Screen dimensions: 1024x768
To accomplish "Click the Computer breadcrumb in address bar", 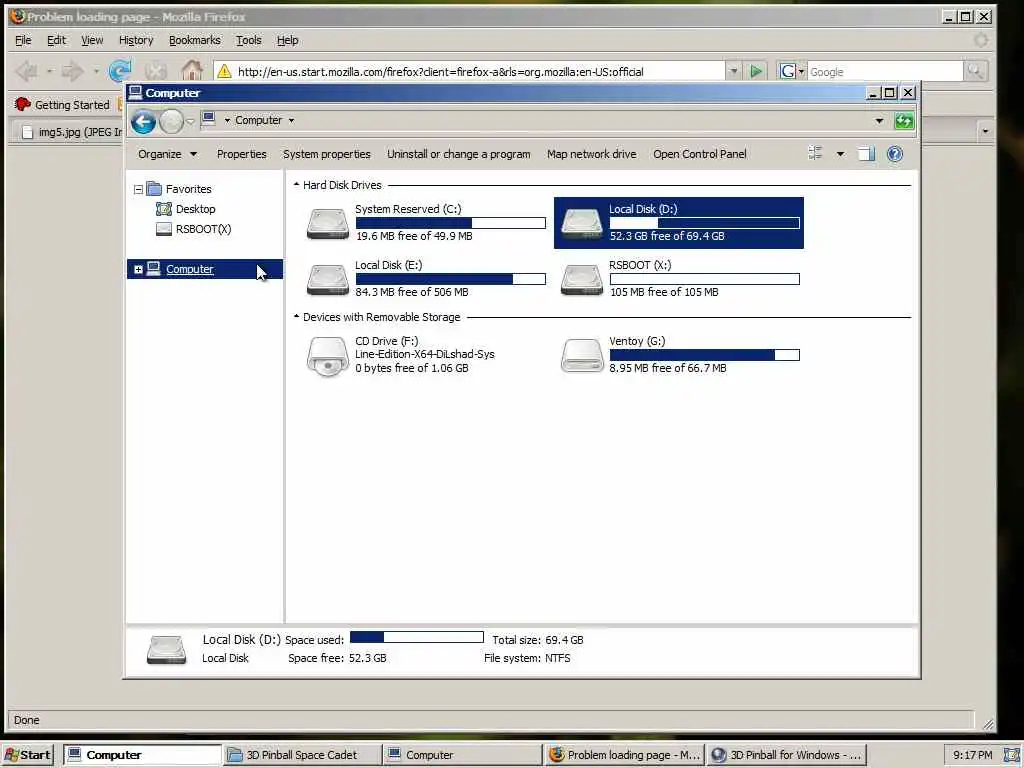I will [x=258, y=120].
